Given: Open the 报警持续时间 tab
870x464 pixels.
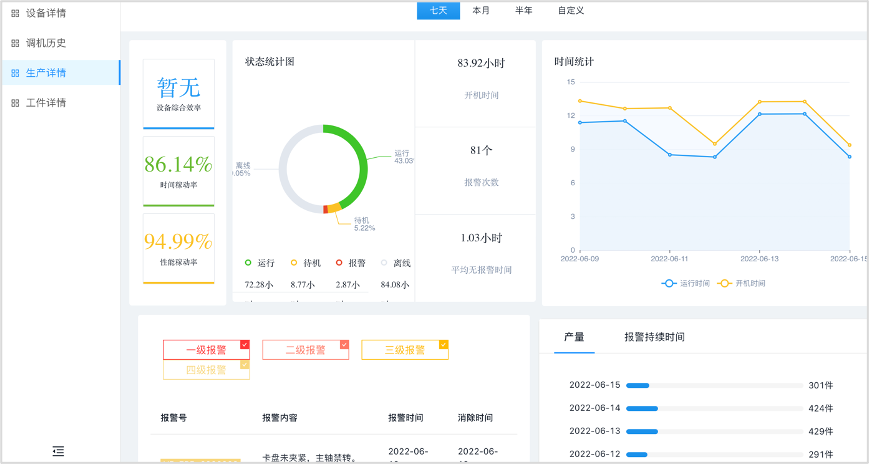Looking at the screenshot, I should coord(654,337).
